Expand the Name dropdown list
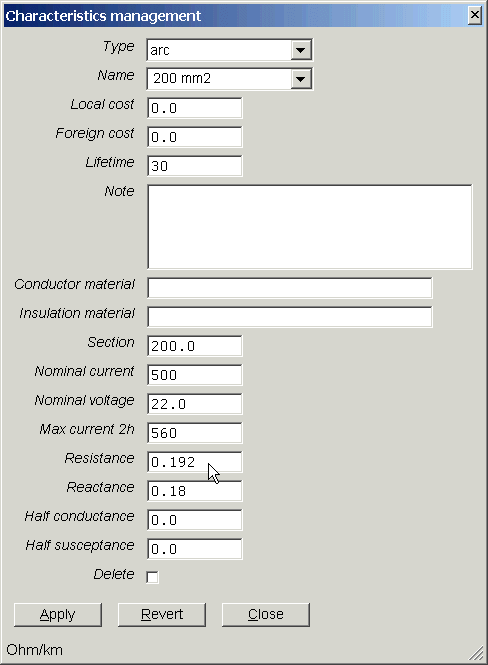The image size is (488, 665). tap(301, 79)
